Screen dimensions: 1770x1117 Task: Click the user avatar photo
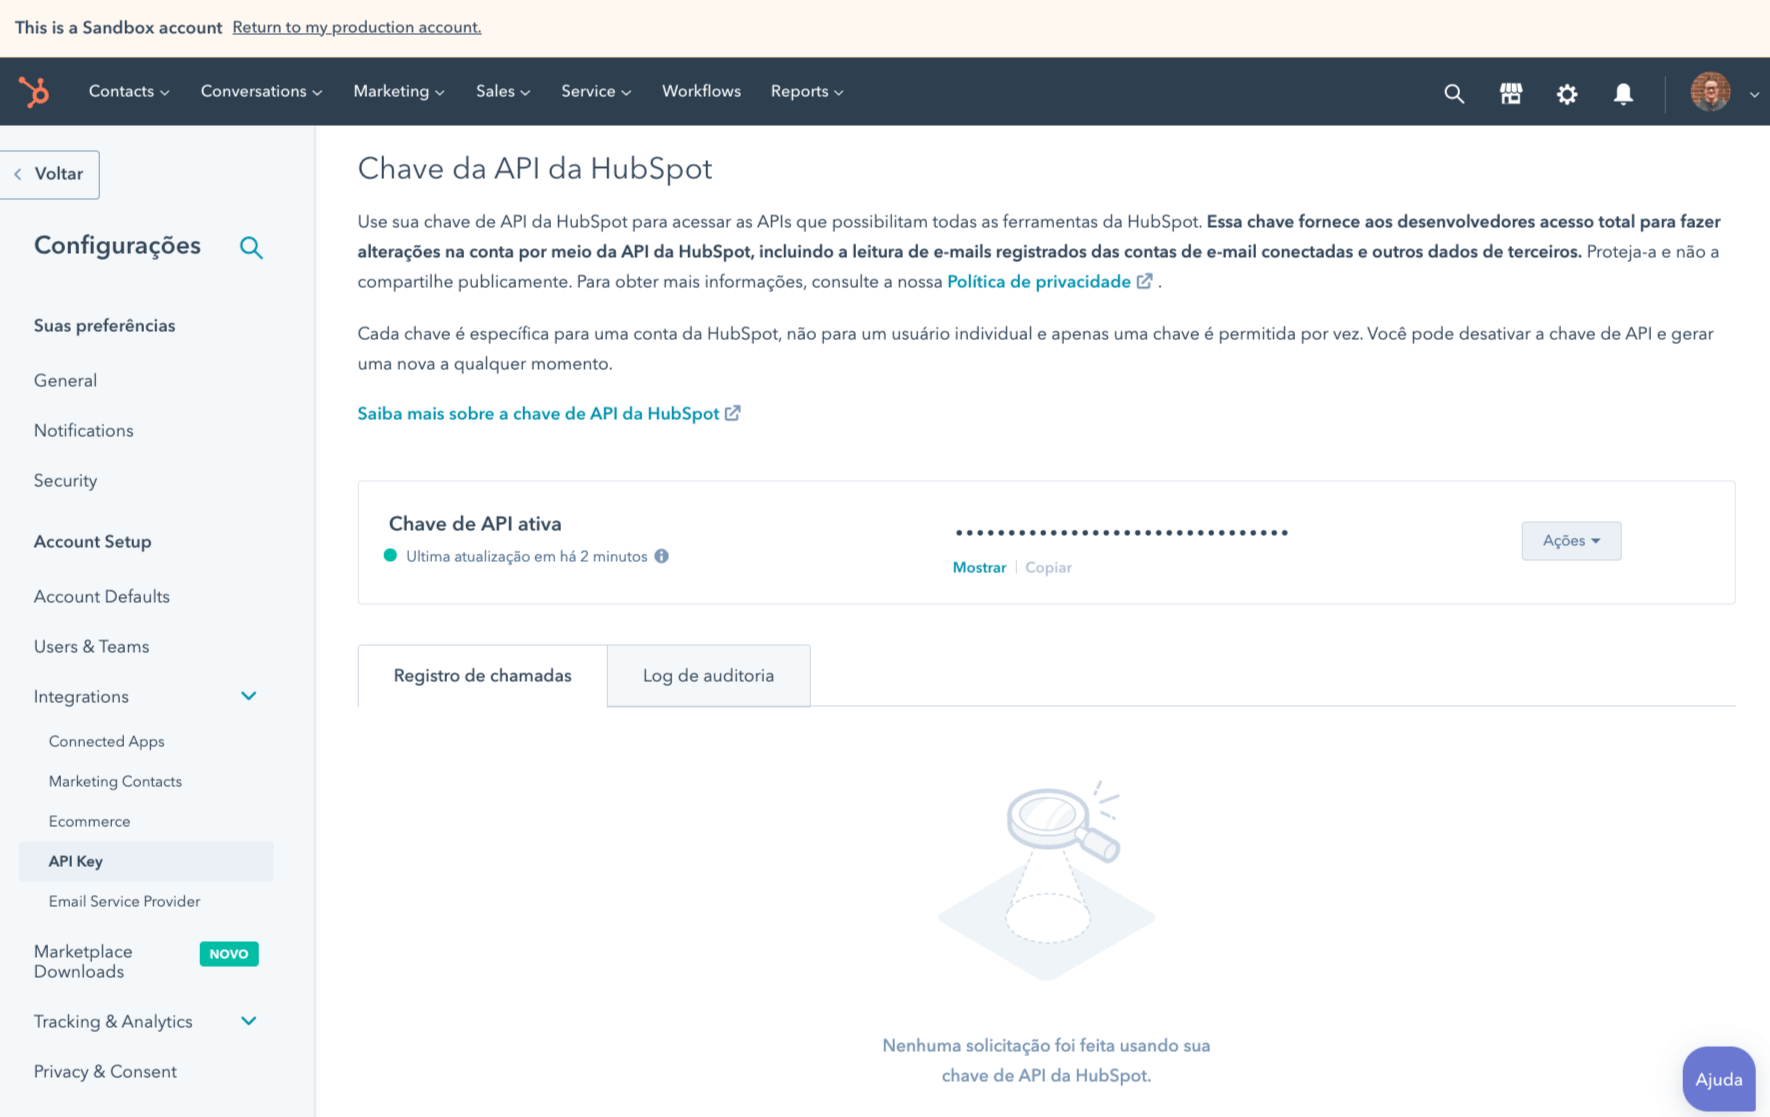[1710, 92]
